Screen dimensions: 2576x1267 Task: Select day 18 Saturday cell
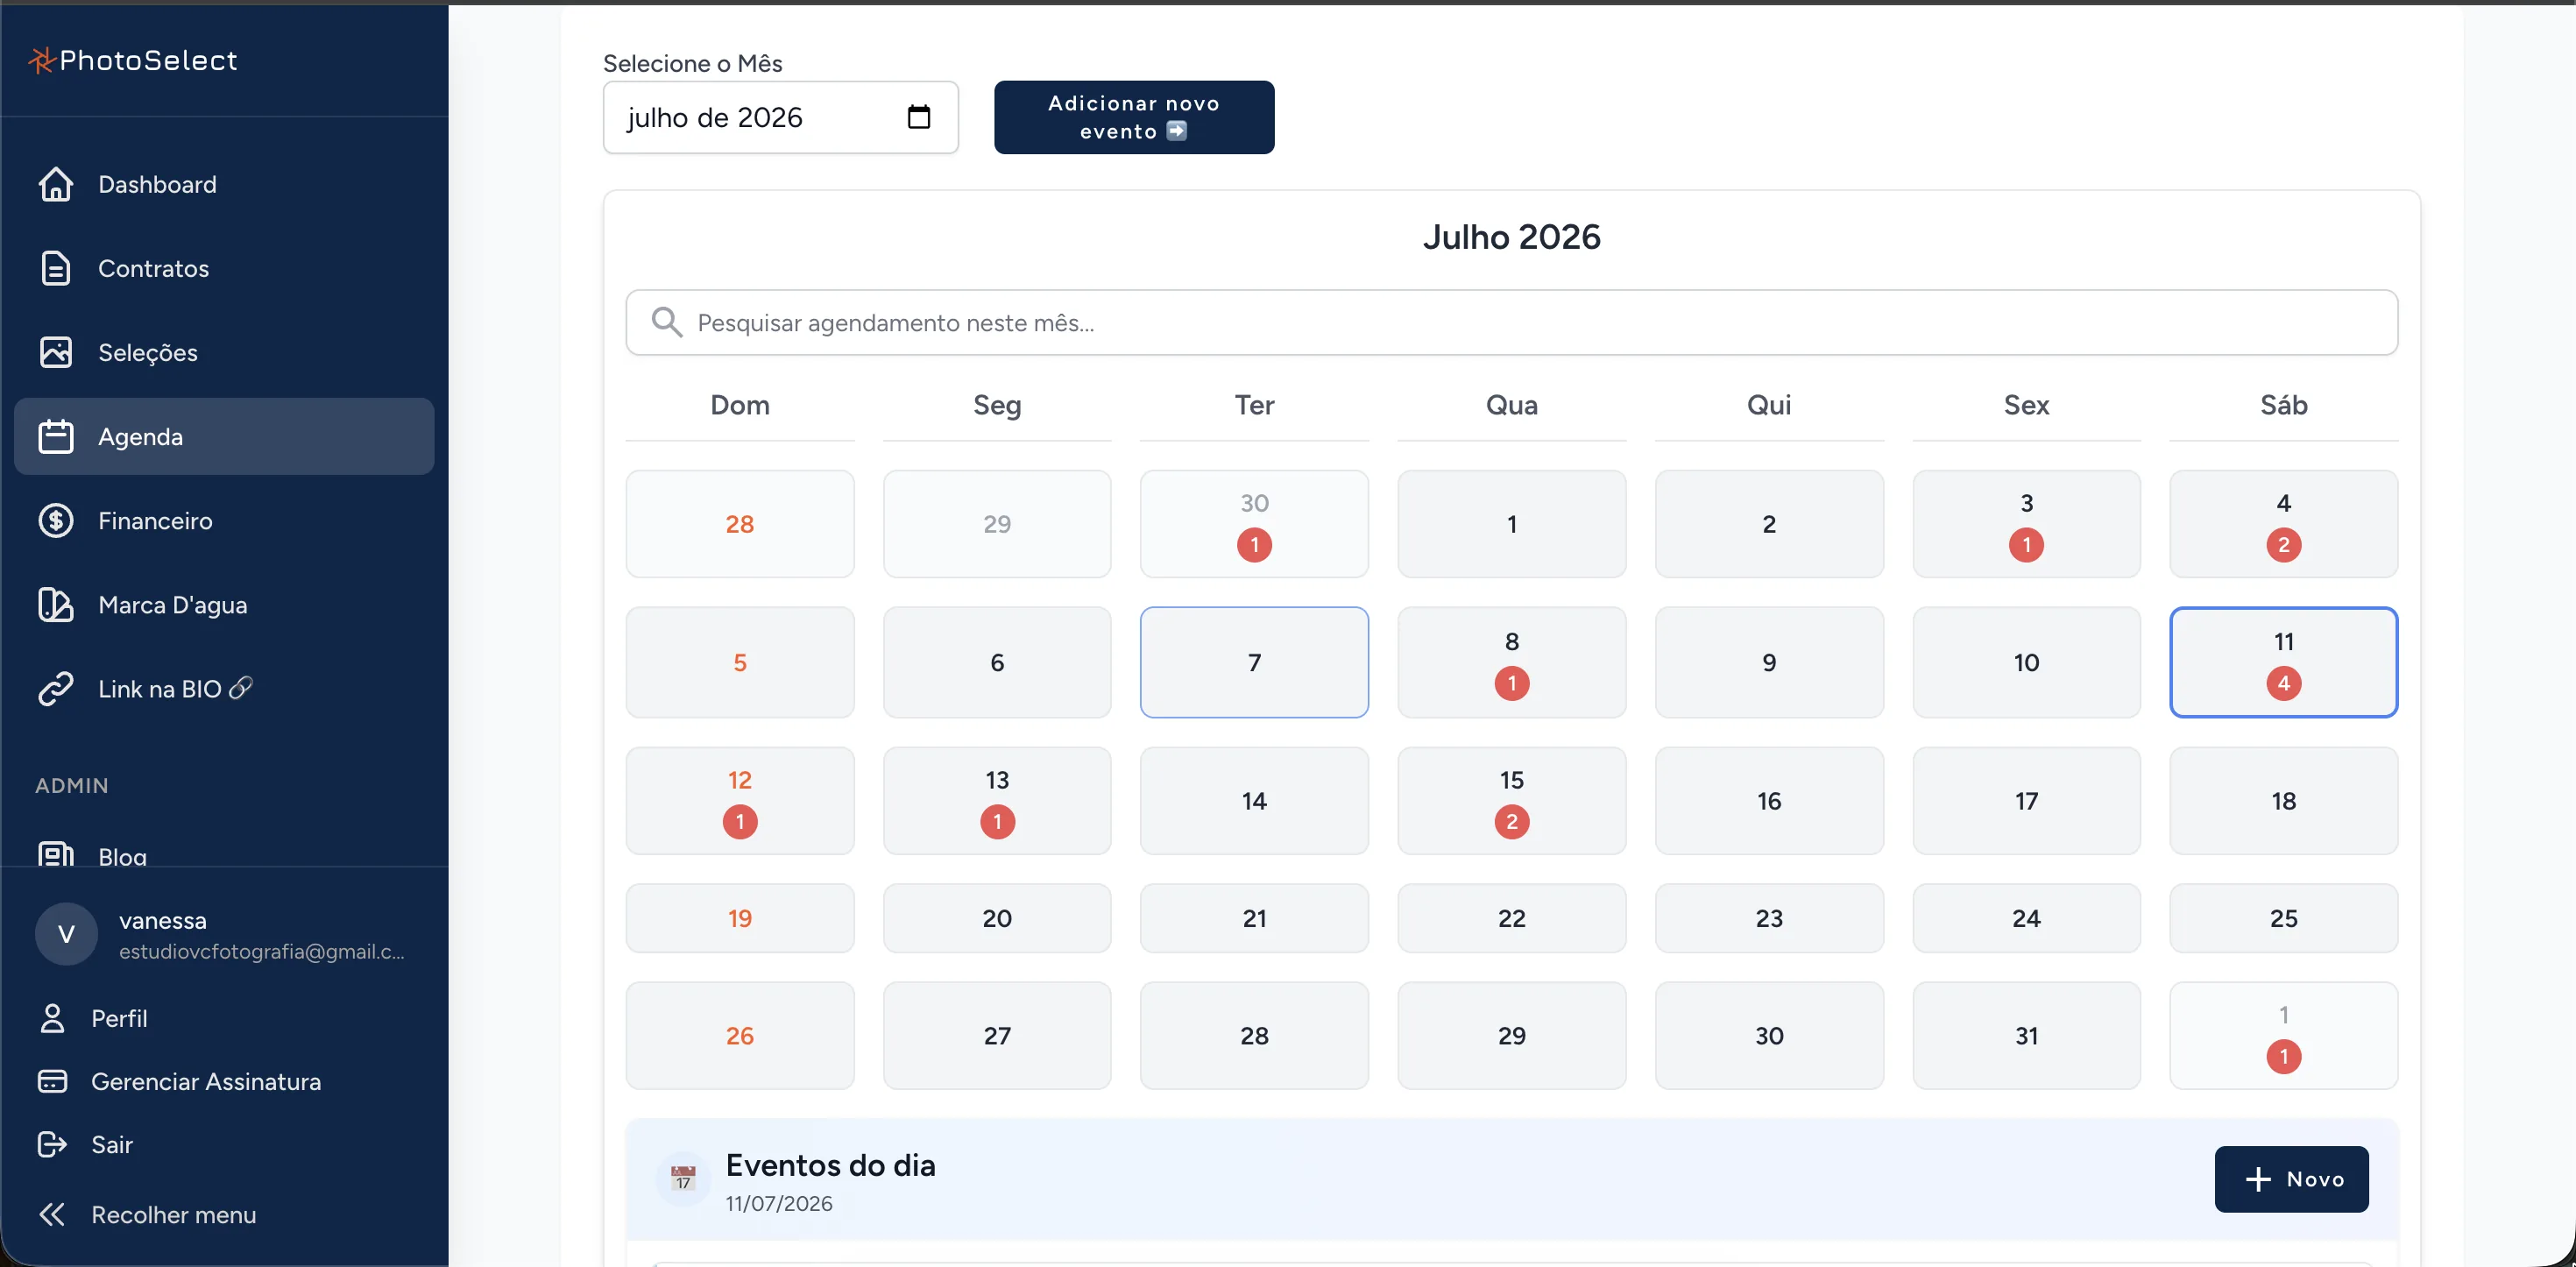click(x=2283, y=800)
